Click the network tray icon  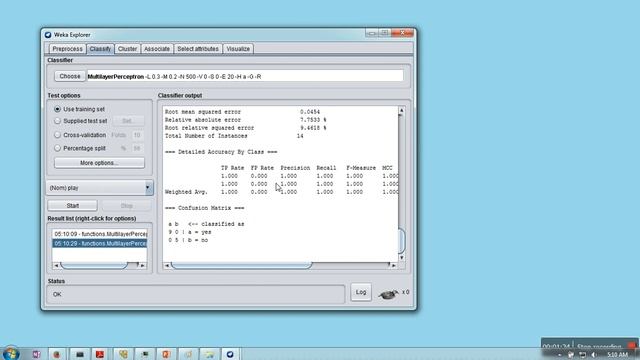point(582,355)
